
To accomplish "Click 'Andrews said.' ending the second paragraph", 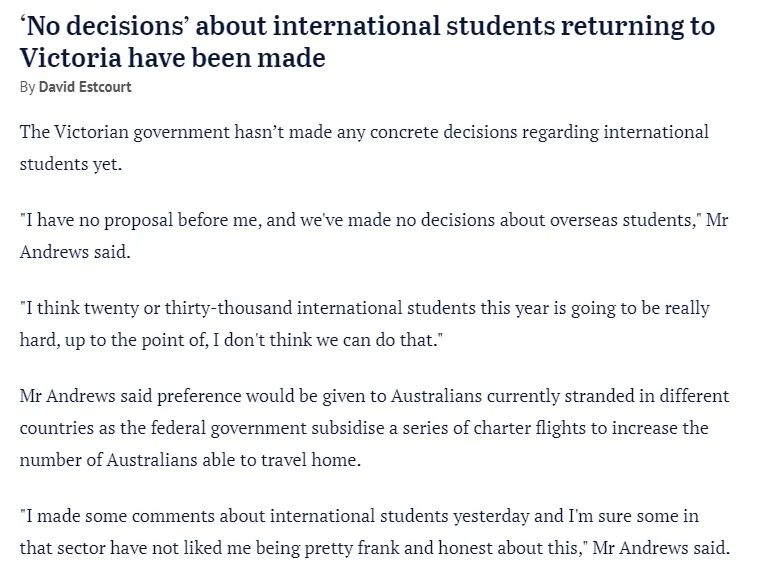I will coord(75,252).
